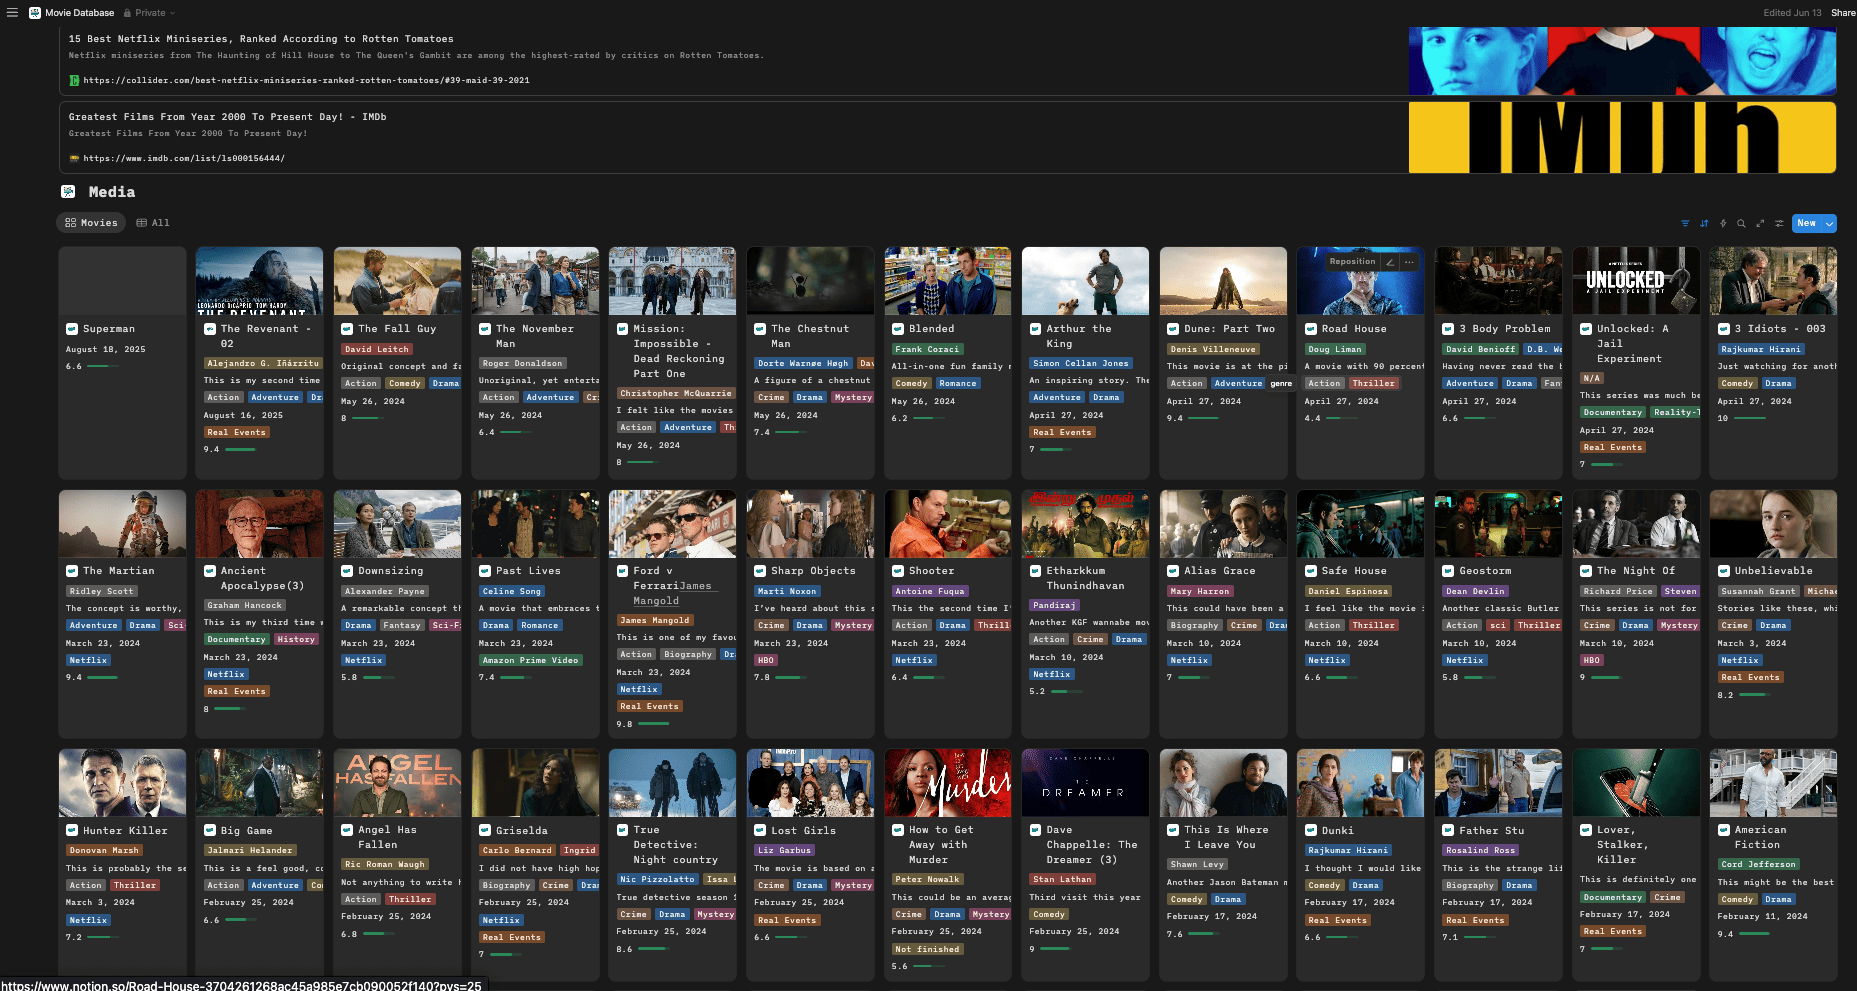This screenshot has height=991, width=1857.
Task: Click the page icon beside Dunki
Action: (x=1311, y=831)
